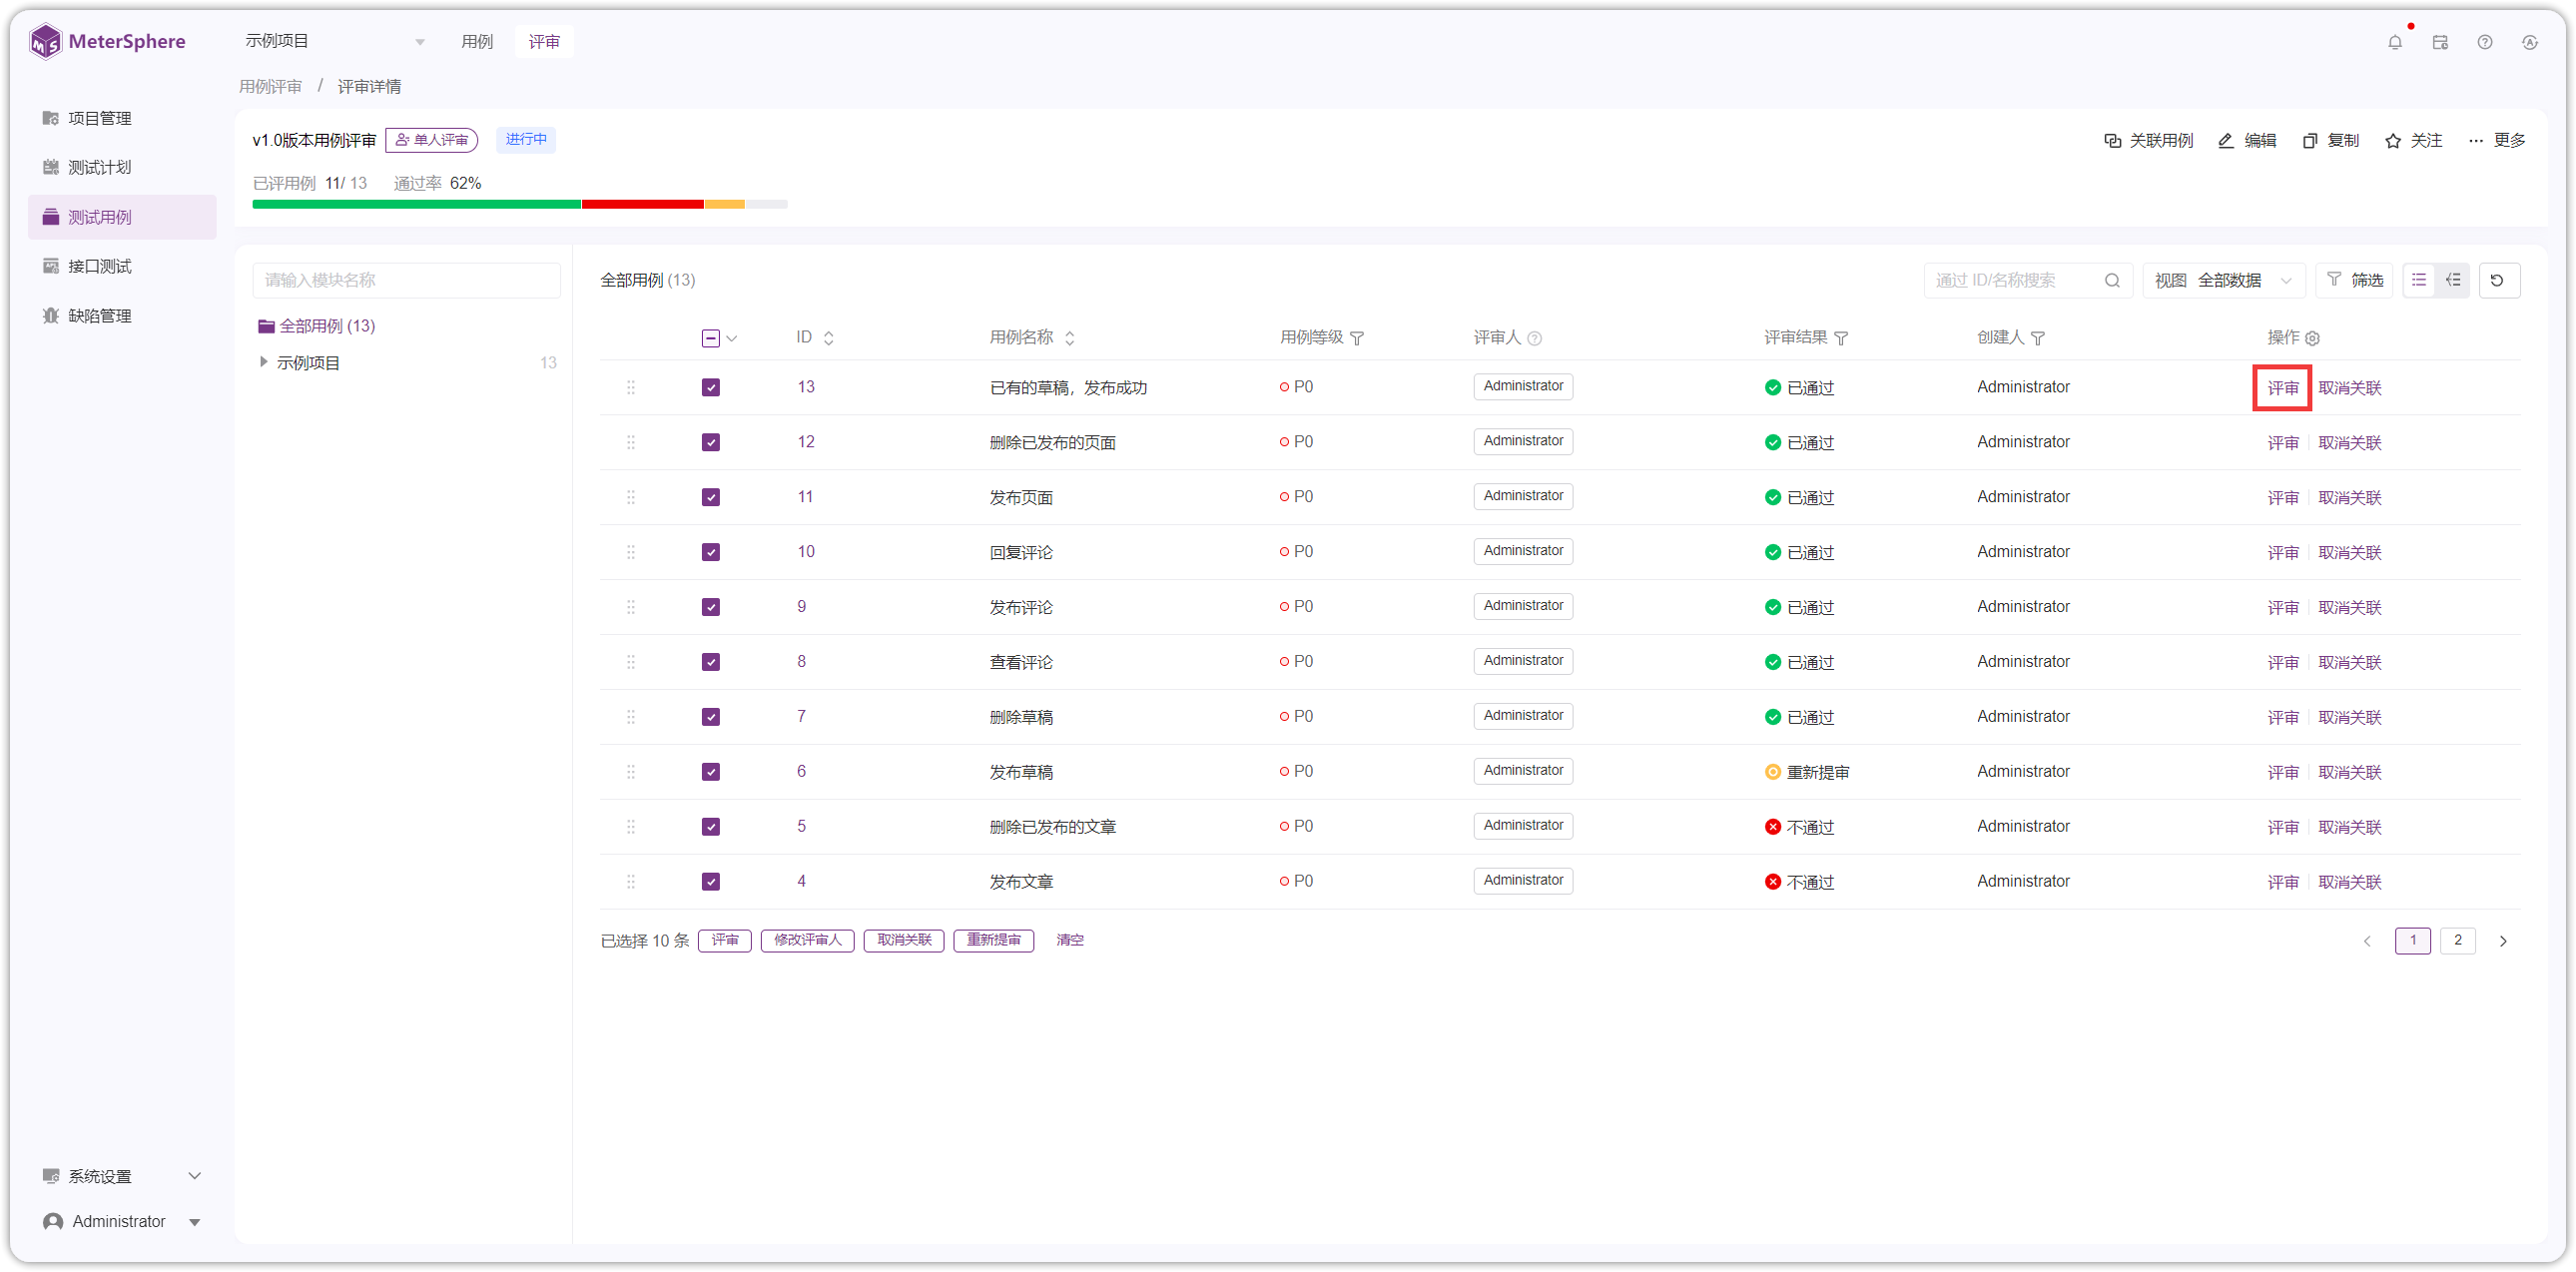The width and height of the screenshot is (2576, 1272).
Task: Toggle the select-all header checkbox
Action: [711, 338]
